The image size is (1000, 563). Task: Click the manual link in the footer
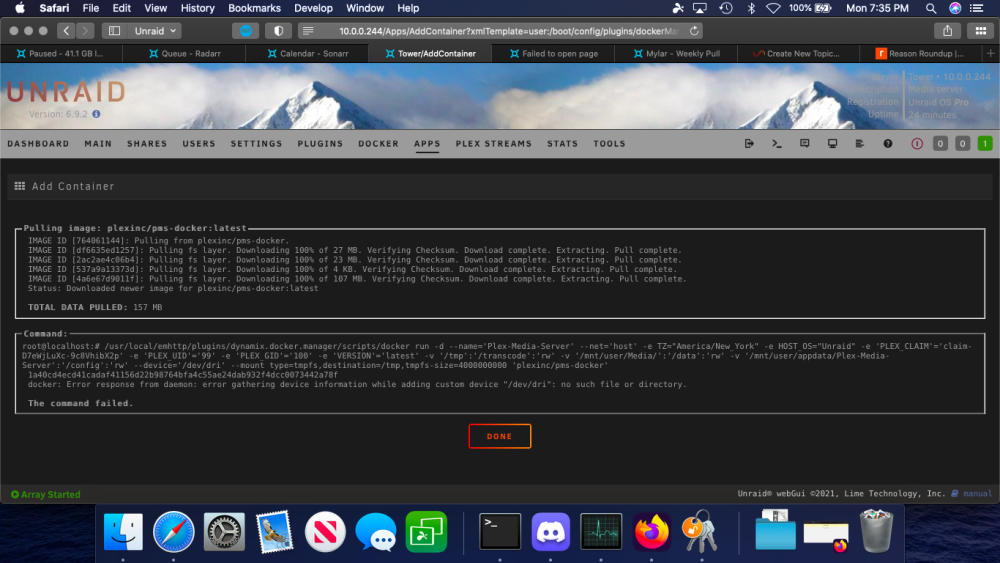977,494
